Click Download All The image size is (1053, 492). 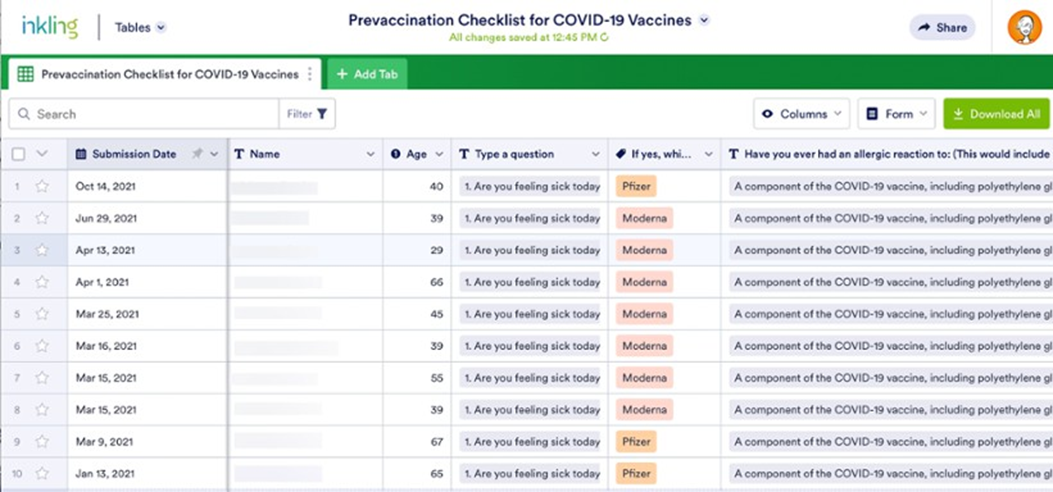point(995,114)
